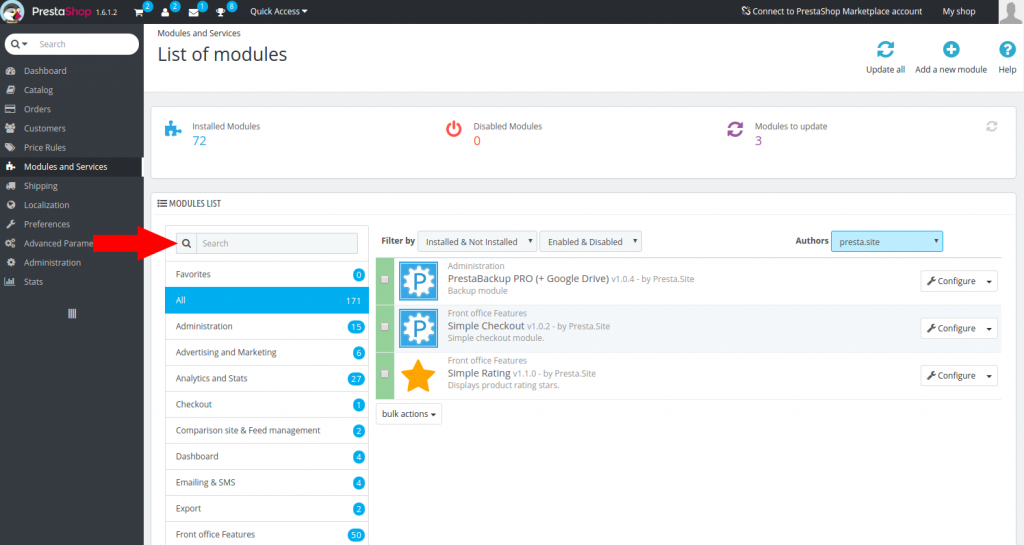Click the Installed Modules puzzle icon
The width and height of the screenshot is (1024, 545).
[173, 129]
